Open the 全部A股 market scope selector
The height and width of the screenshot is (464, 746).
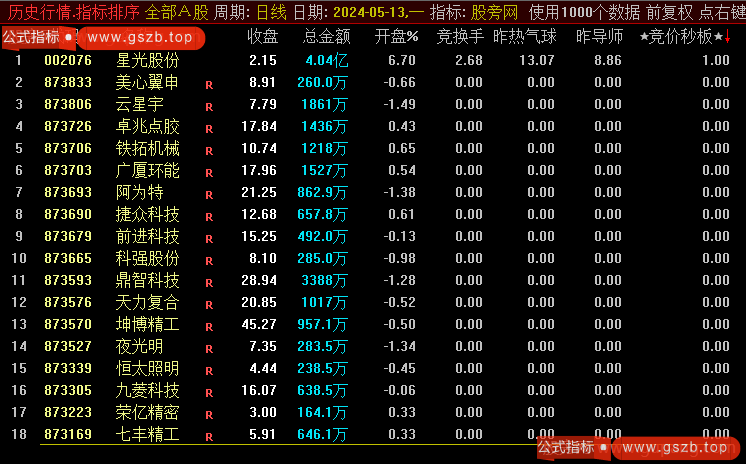(177, 12)
